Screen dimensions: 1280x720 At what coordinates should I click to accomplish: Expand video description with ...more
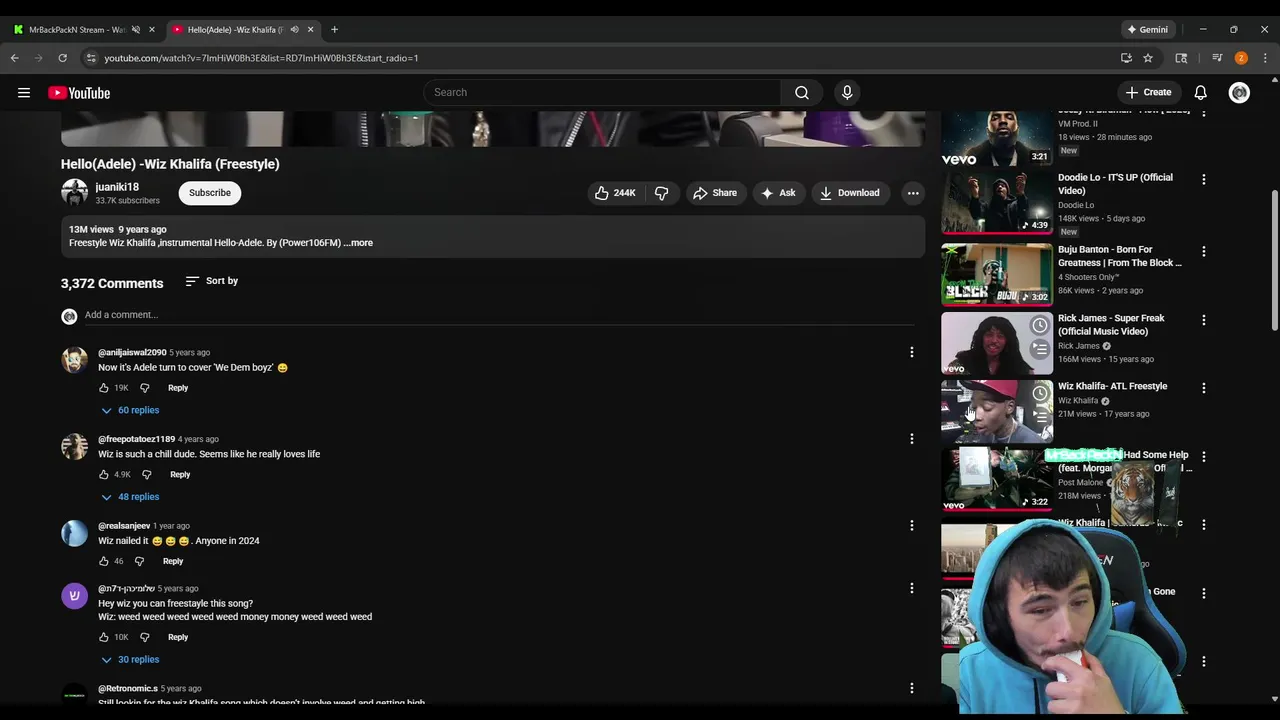pos(358,243)
